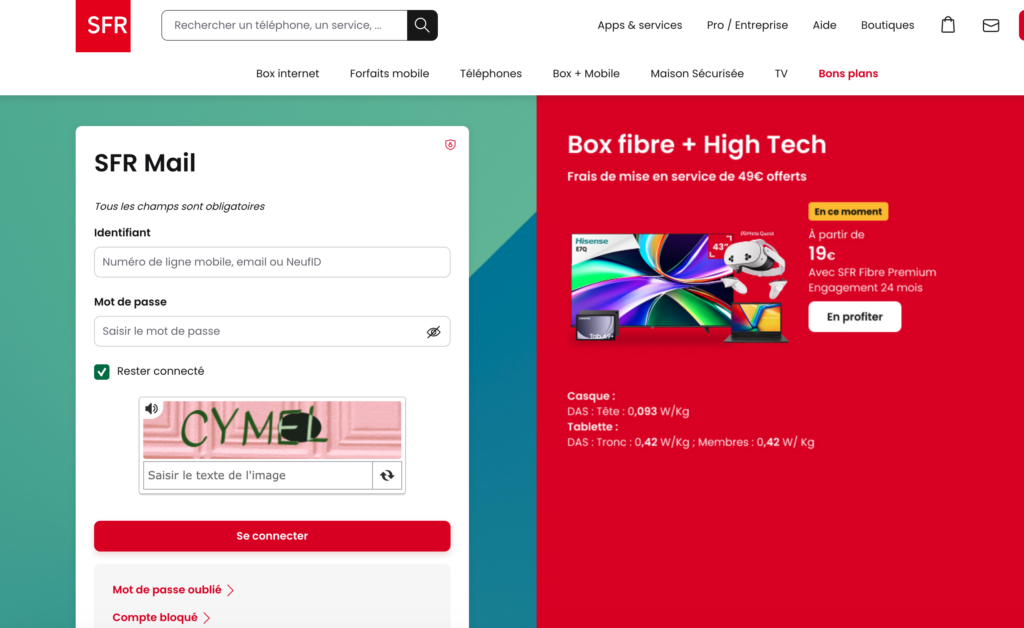Click the En ce moment badge
Screen dimensions: 1024x628
[848, 212]
